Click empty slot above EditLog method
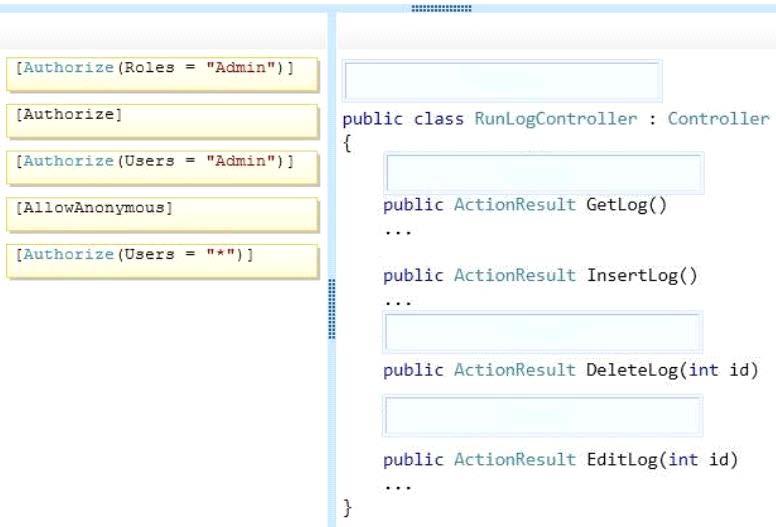 click(542, 416)
